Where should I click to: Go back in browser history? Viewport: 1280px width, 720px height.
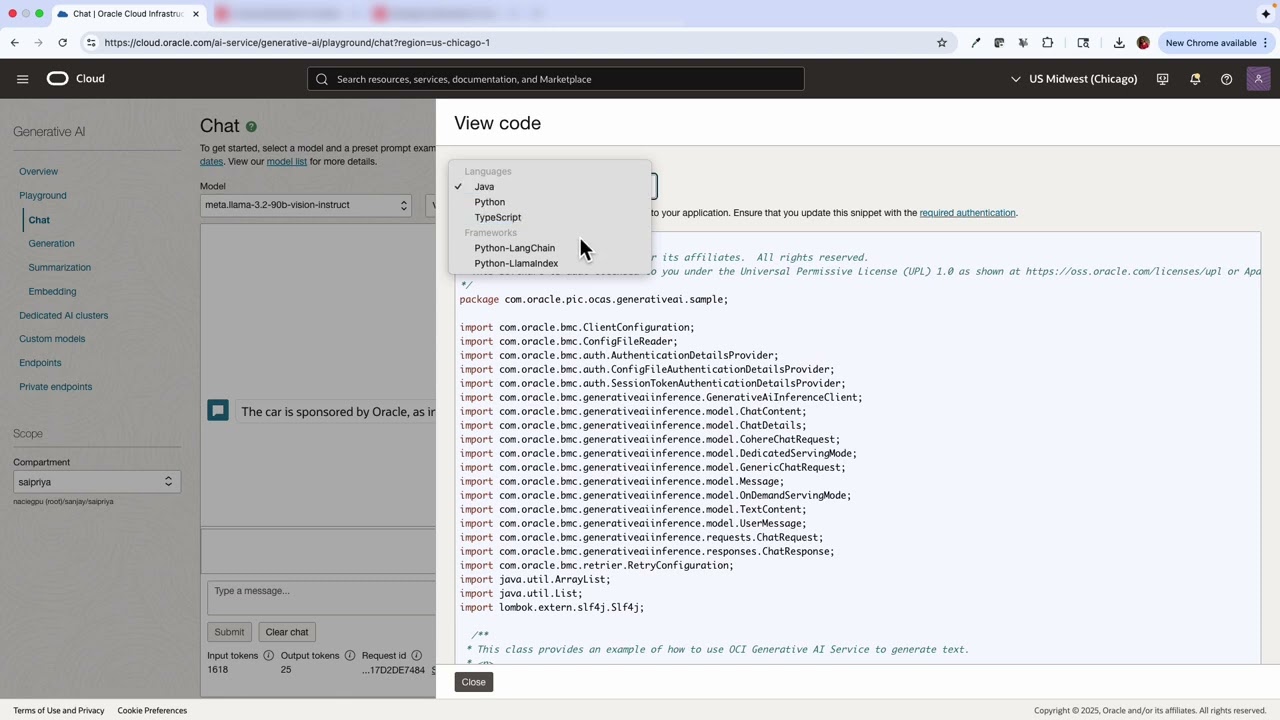15,43
